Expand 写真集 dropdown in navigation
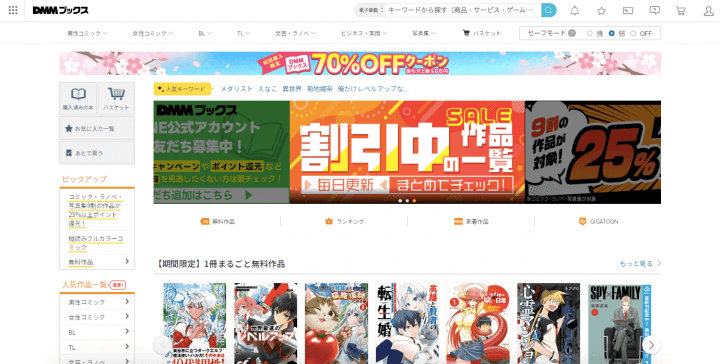Viewport: 720px width, 364px height. [x=424, y=33]
